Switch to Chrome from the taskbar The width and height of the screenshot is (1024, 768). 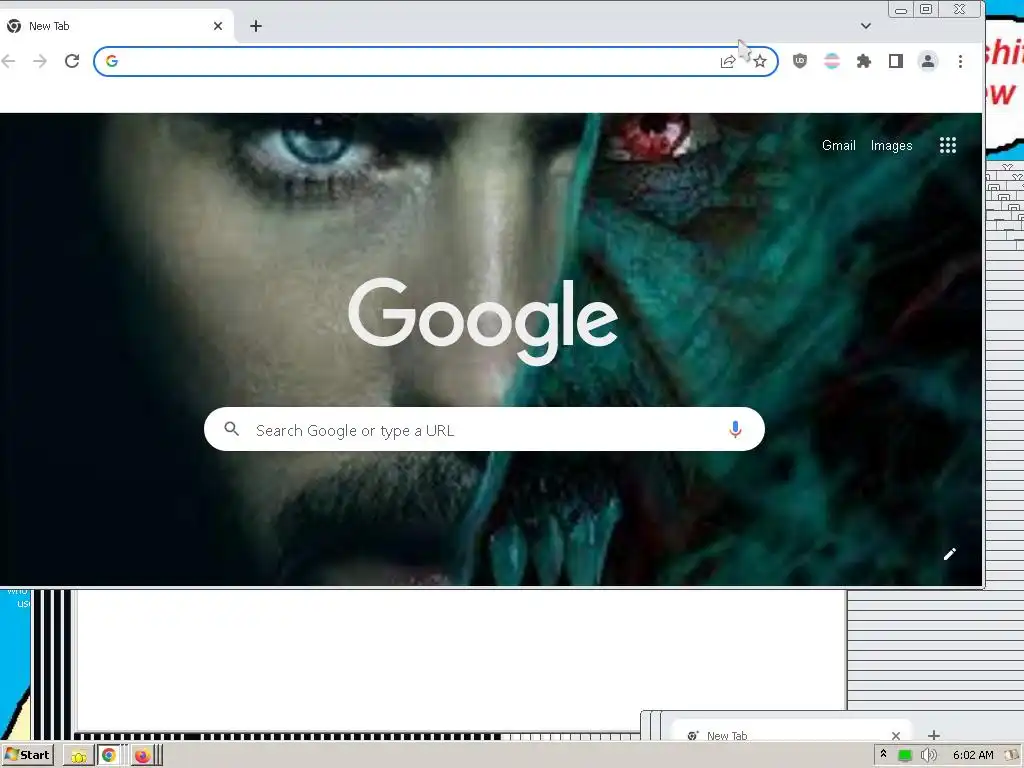coord(109,756)
